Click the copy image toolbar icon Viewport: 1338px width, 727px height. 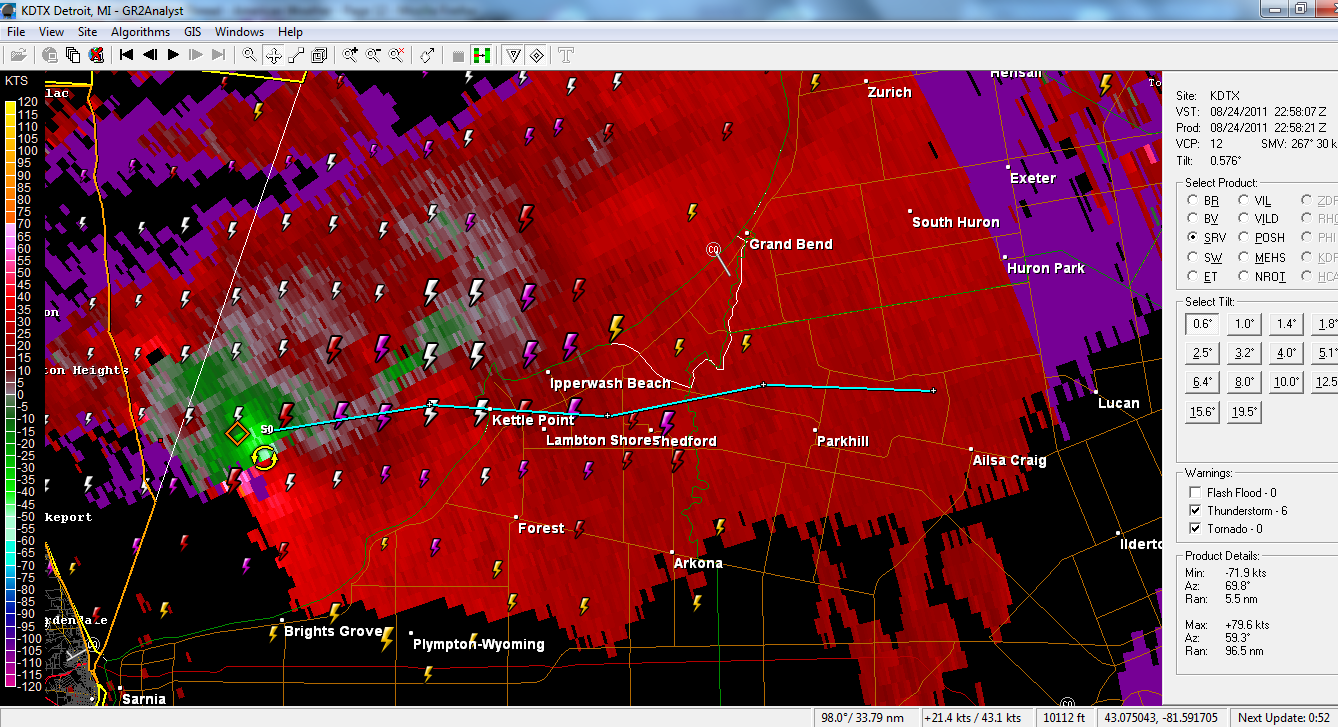coord(73,55)
